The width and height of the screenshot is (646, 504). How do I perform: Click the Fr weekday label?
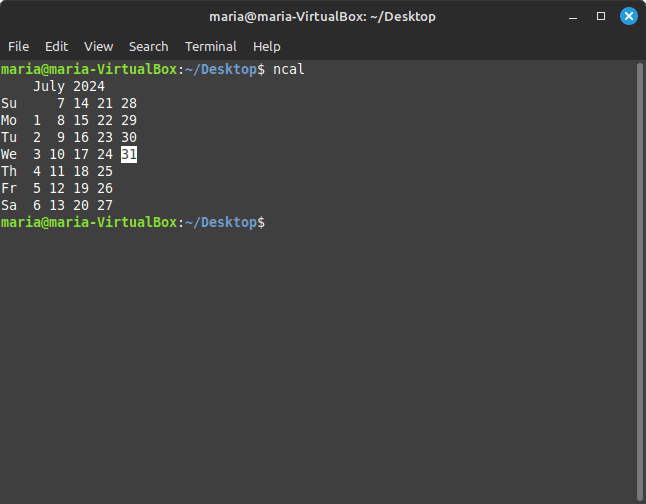9,188
